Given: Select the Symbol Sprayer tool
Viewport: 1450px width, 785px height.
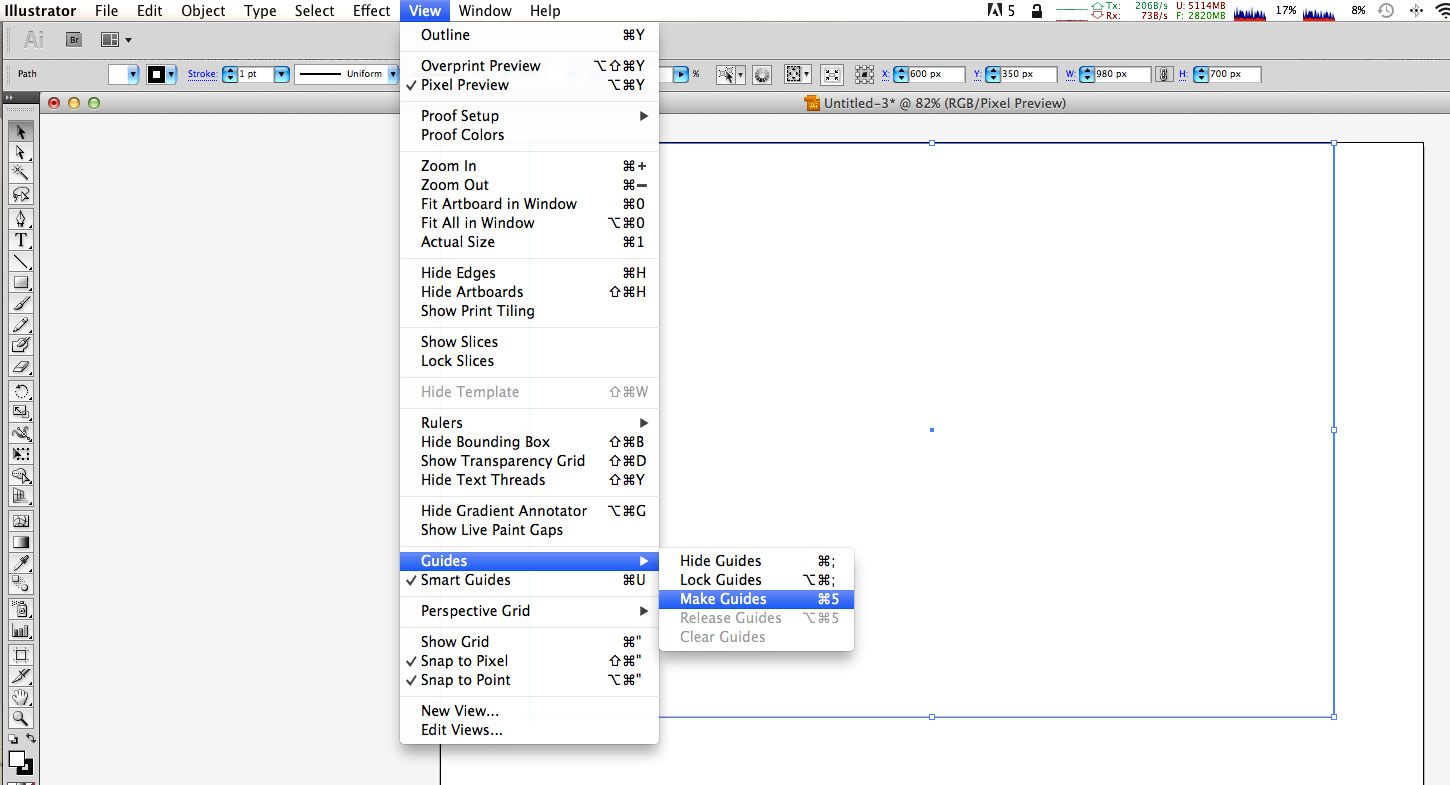Looking at the screenshot, I should [x=21, y=609].
